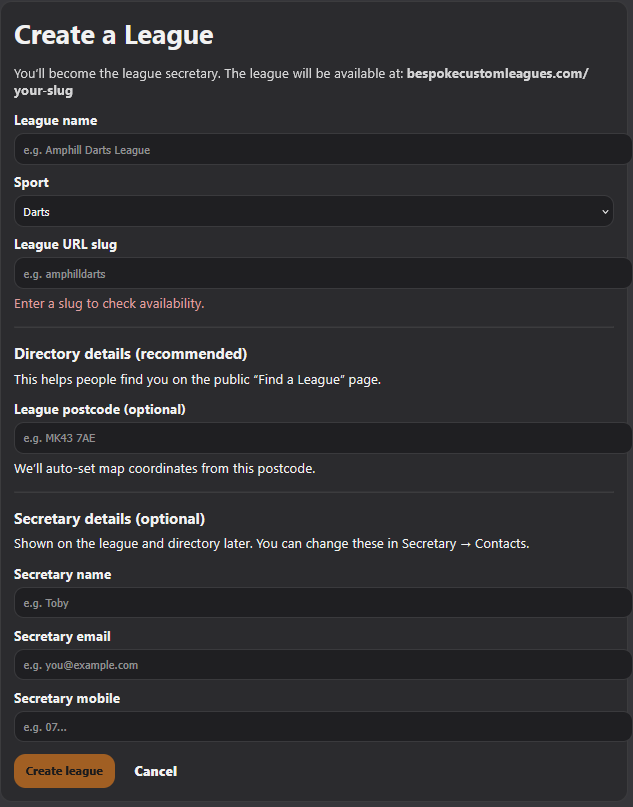Click the League postcode text box
The height and width of the screenshot is (807, 633).
tap(320, 438)
